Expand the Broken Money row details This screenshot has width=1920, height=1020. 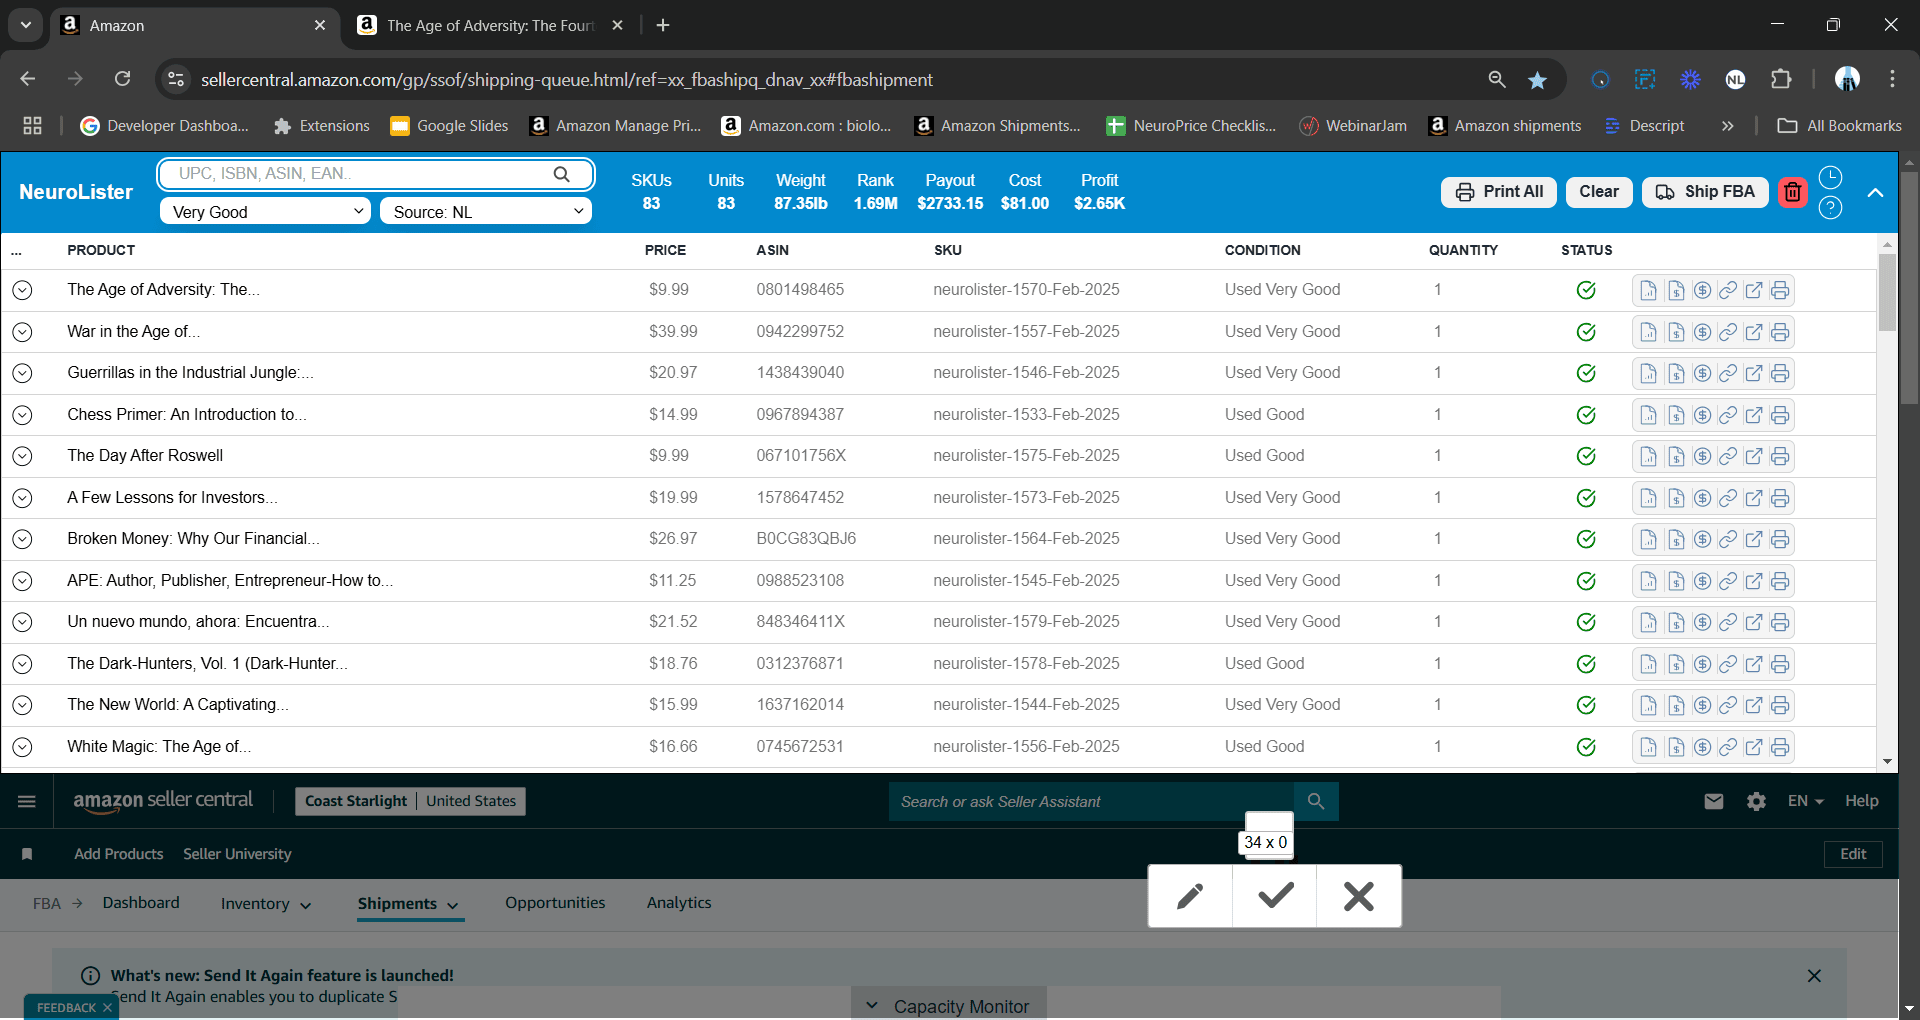(22, 539)
